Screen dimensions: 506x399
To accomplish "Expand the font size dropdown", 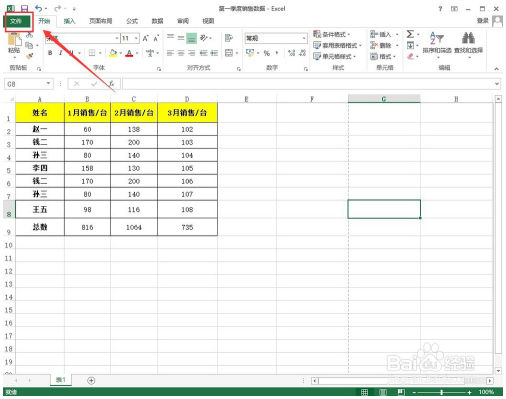I will coord(136,38).
